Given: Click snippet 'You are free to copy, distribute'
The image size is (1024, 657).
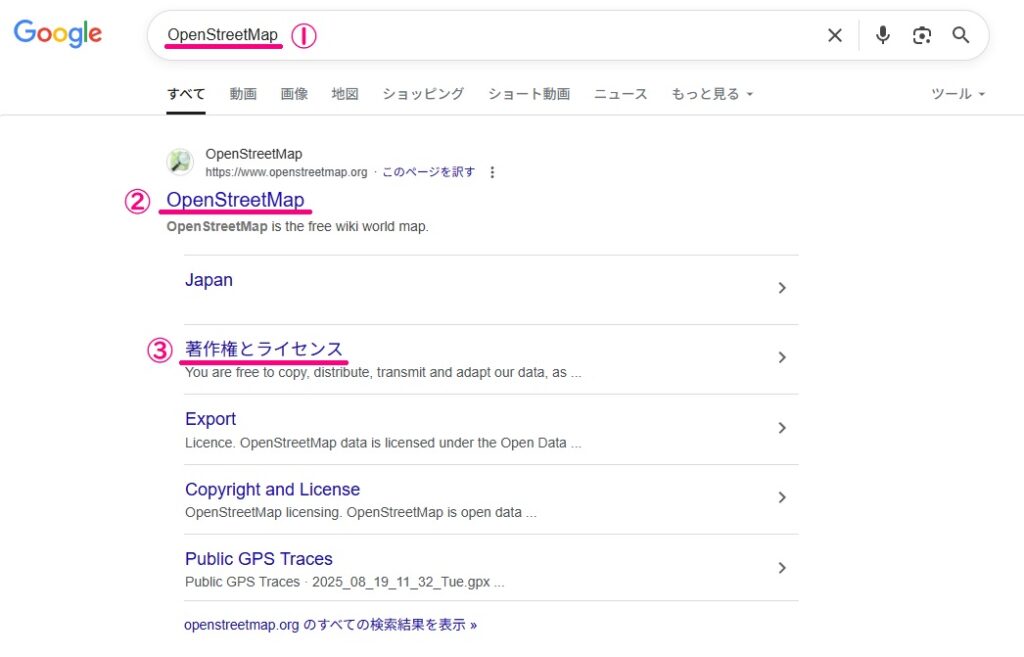Looking at the screenshot, I should 383,372.
